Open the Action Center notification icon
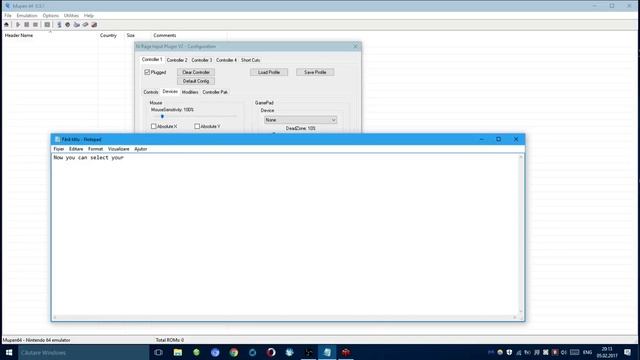 pyautogui.click(x=627, y=352)
